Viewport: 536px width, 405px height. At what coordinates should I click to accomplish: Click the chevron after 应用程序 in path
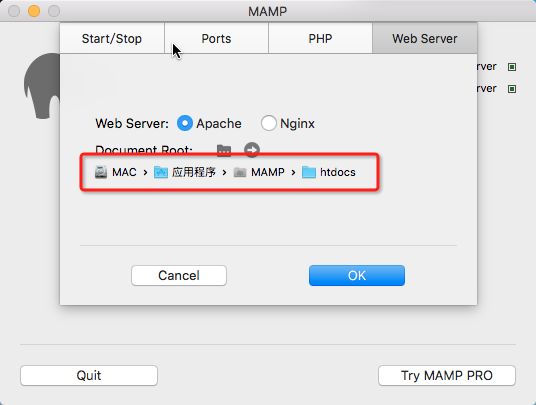click(x=224, y=172)
